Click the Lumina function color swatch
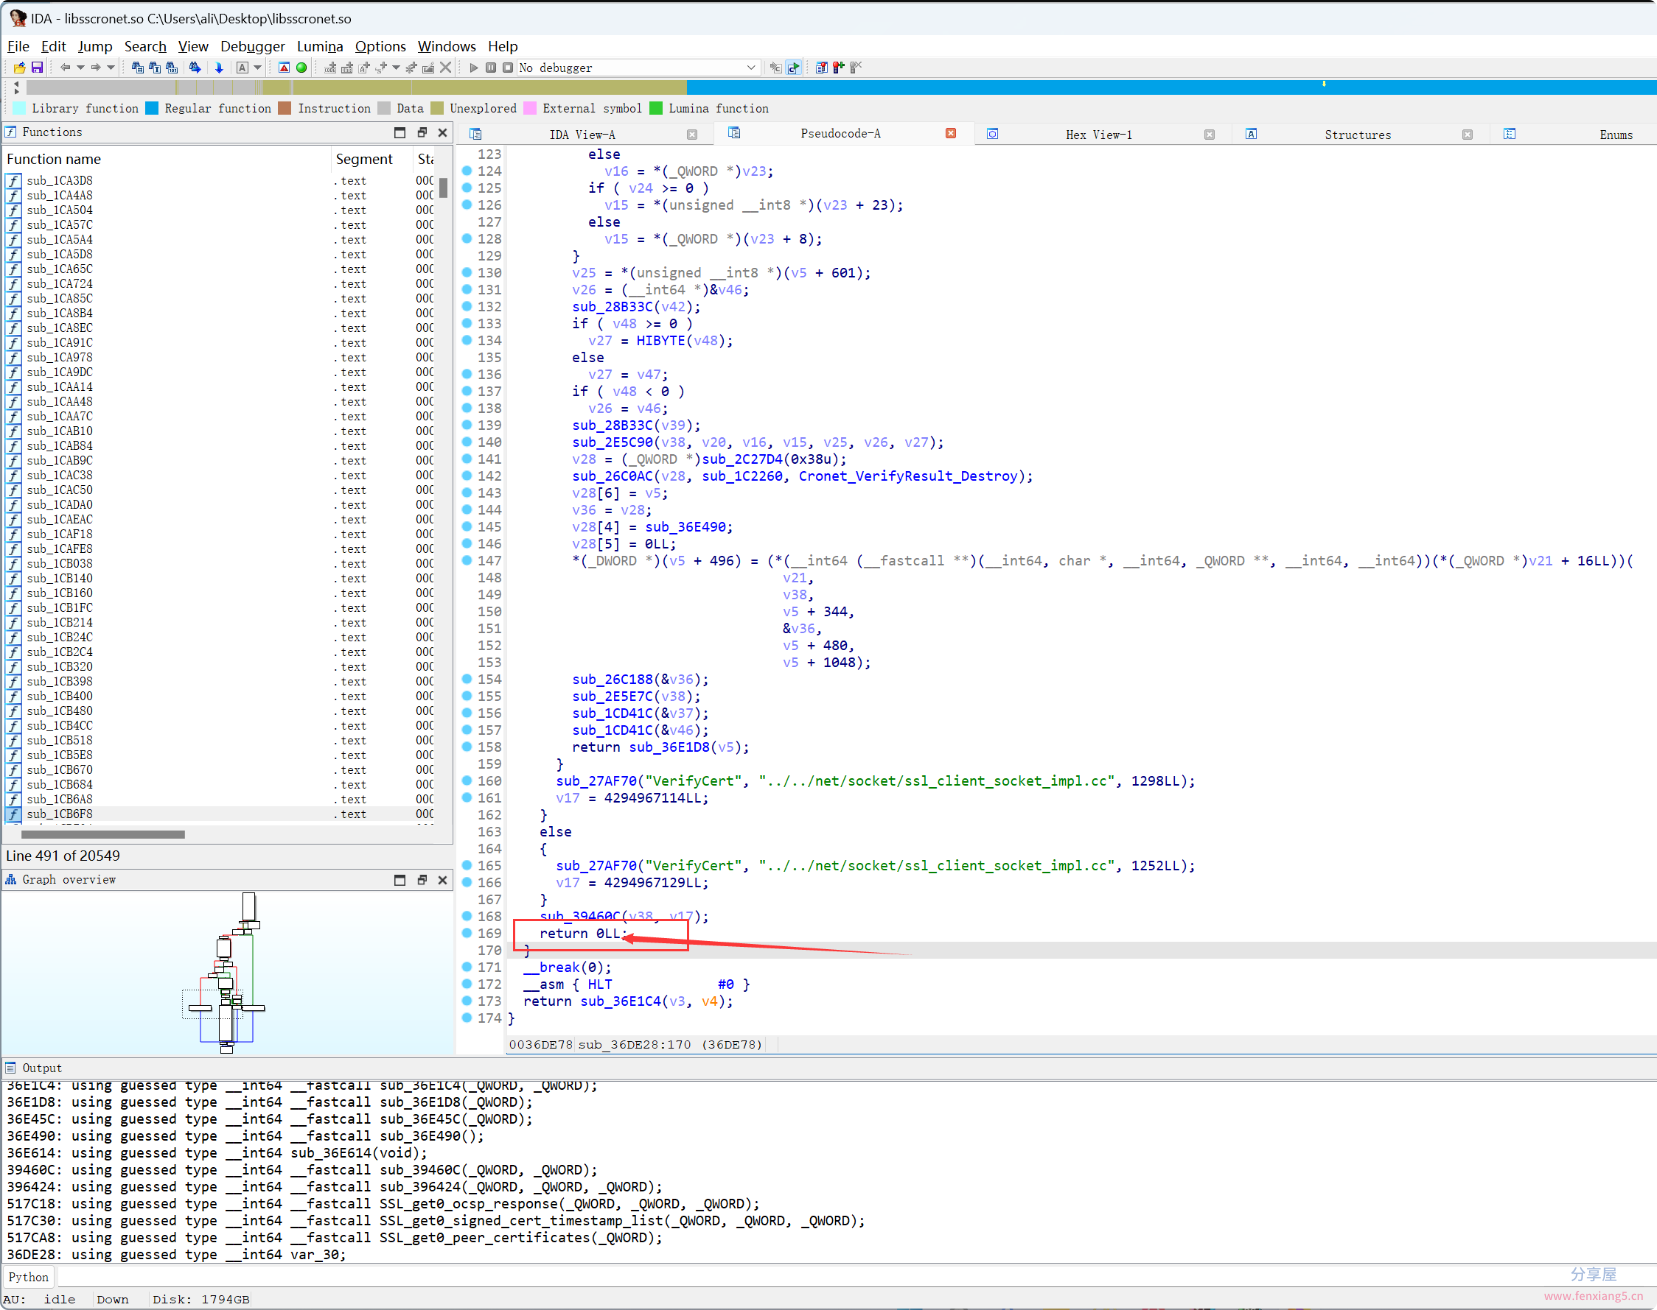This screenshot has width=1657, height=1310. point(656,108)
